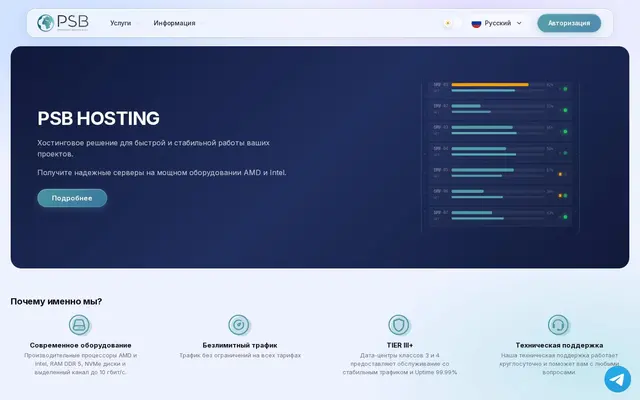Viewport: 640px width, 400px height.
Task: Click the TIER III+ title text
Action: [400, 345]
